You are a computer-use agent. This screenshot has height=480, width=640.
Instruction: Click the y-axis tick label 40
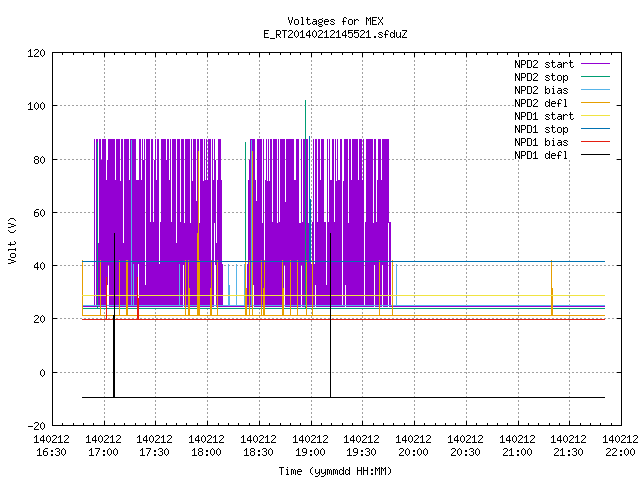click(39, 266)
